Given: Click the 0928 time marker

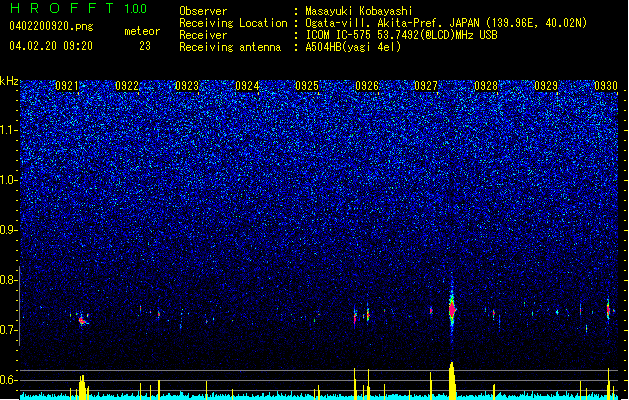Looking at the screenshot, I should point(486,86).
